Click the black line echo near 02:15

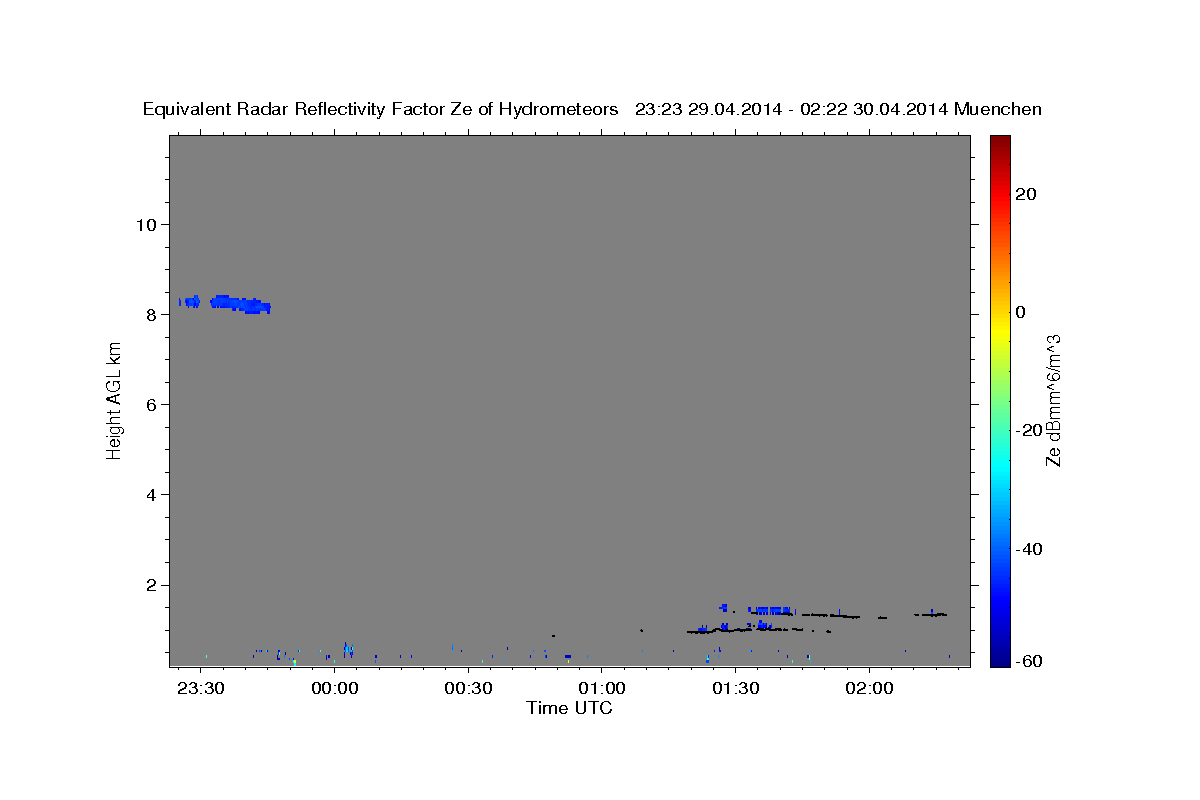(x=930, y=614)
